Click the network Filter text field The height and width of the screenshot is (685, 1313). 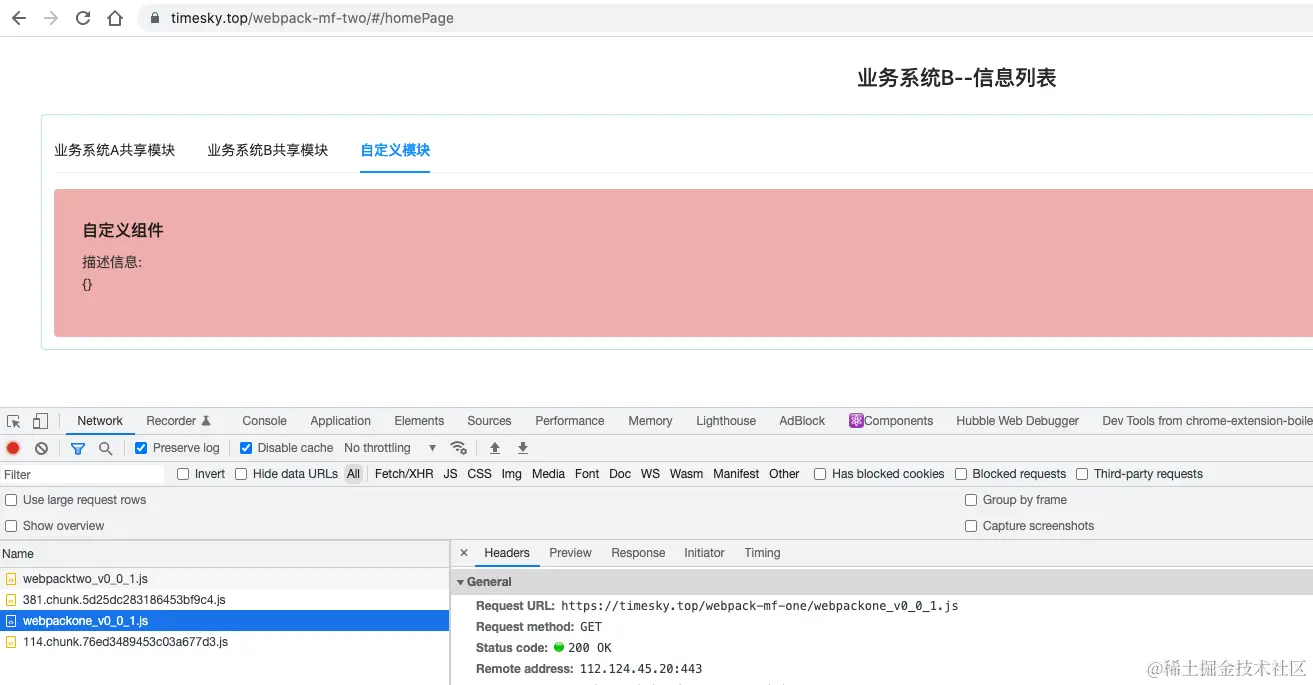point(83,474)
